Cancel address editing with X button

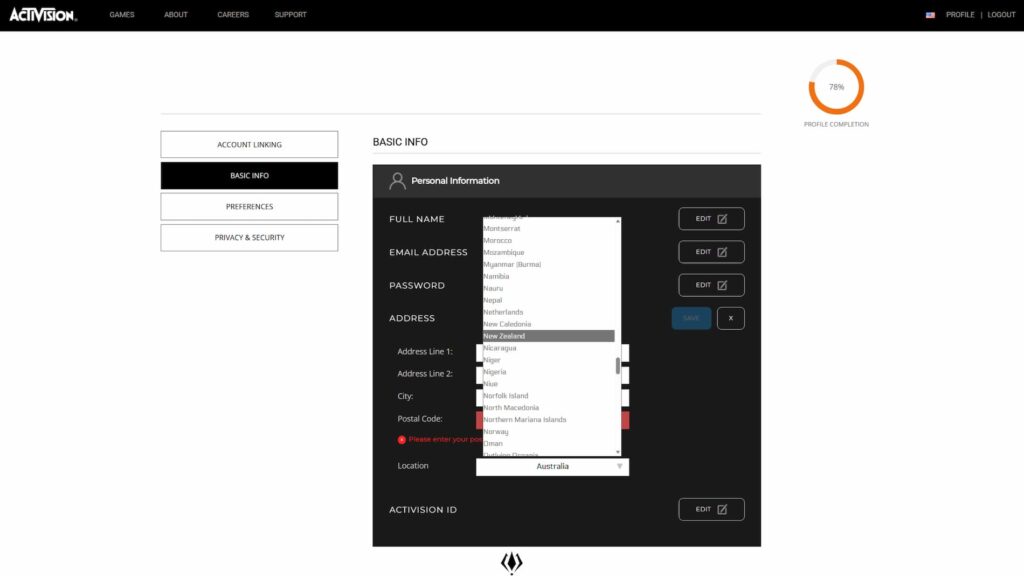(x=730, y=318)
